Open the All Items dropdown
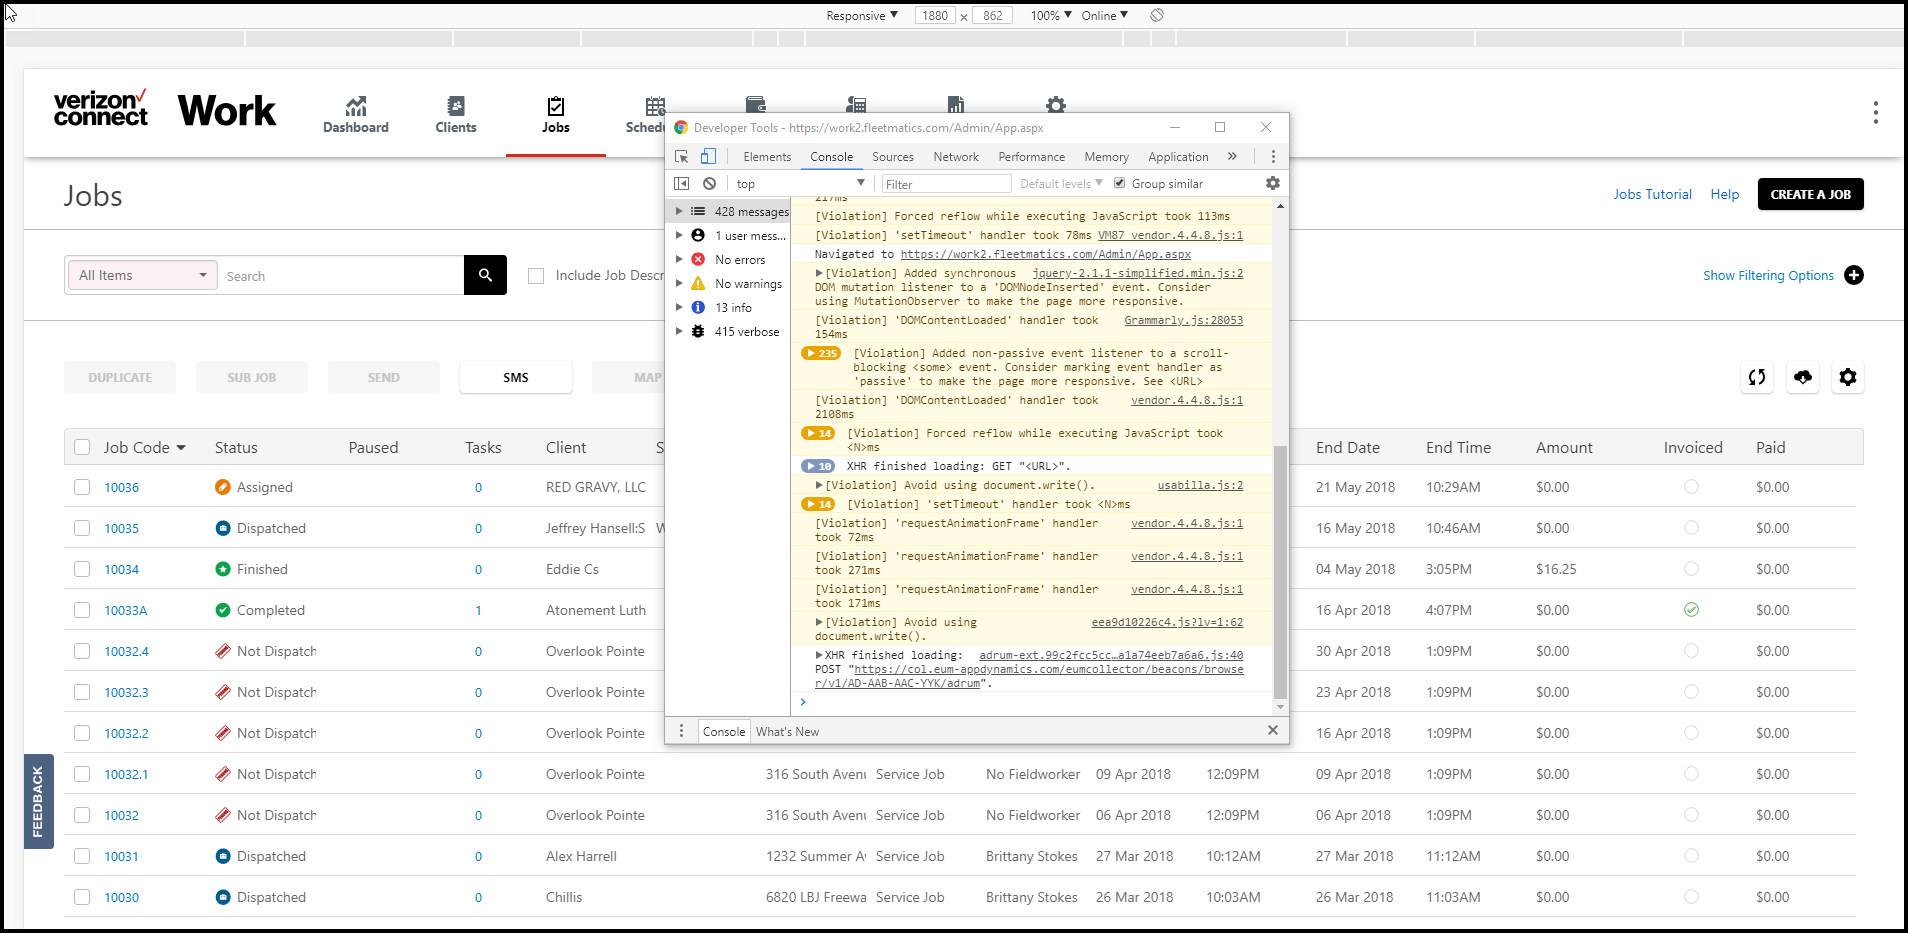Screen dimensions: 1908x933 coord(142,275)
